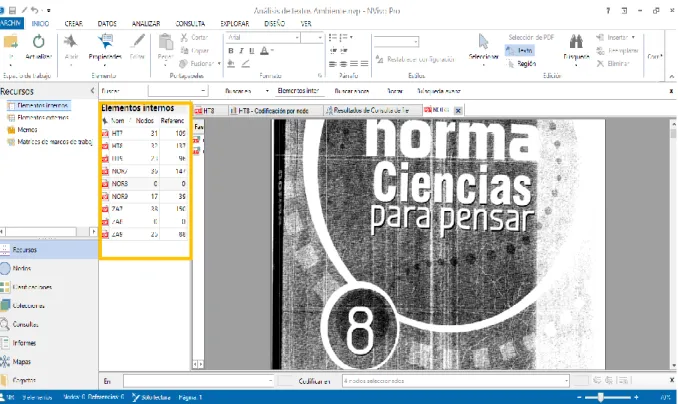The width and height of the screenshot is (678, 404).
Task: Open Consultas in the navigation pane
Action: click(49, 324)
